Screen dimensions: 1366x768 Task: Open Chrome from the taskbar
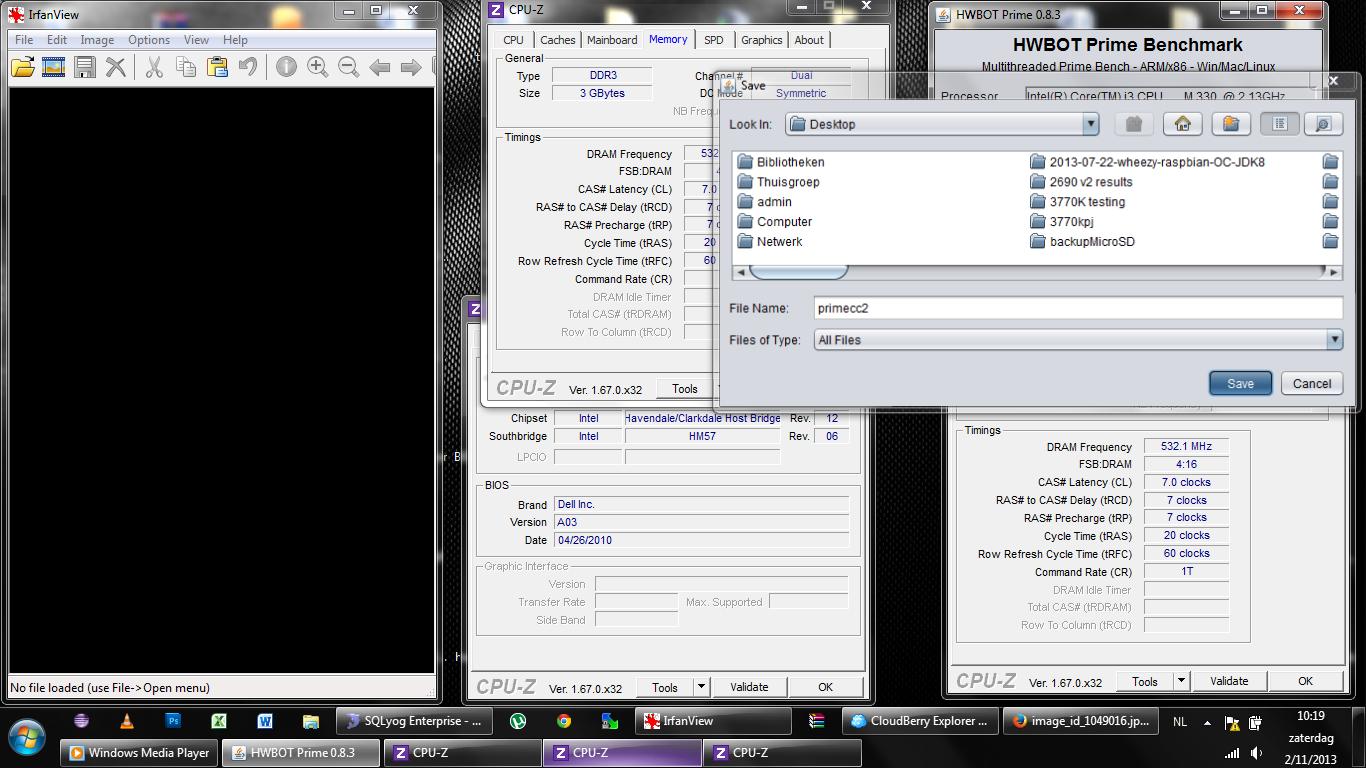tap(564, 721)
